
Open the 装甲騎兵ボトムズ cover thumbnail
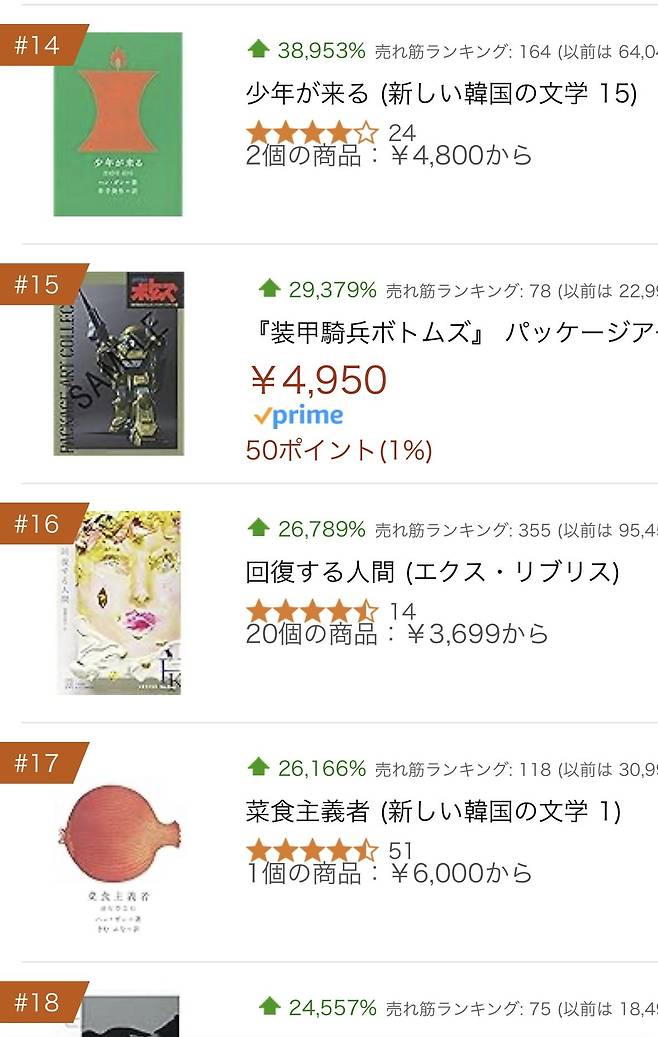(x=118, y=363)
